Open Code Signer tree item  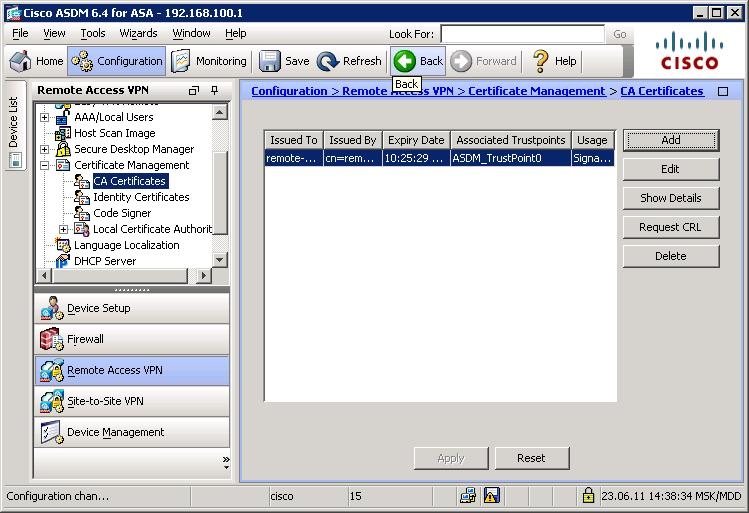[122, 213]
